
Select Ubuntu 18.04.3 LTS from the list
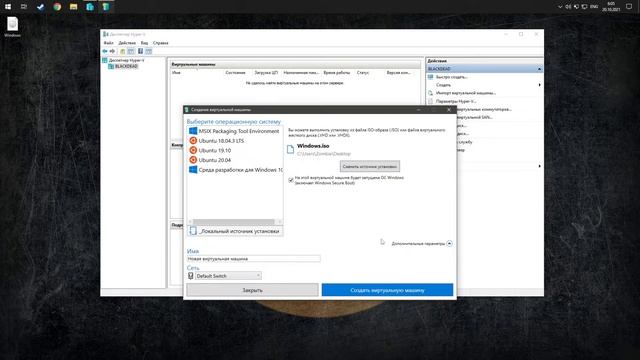(x=235, y=141)
